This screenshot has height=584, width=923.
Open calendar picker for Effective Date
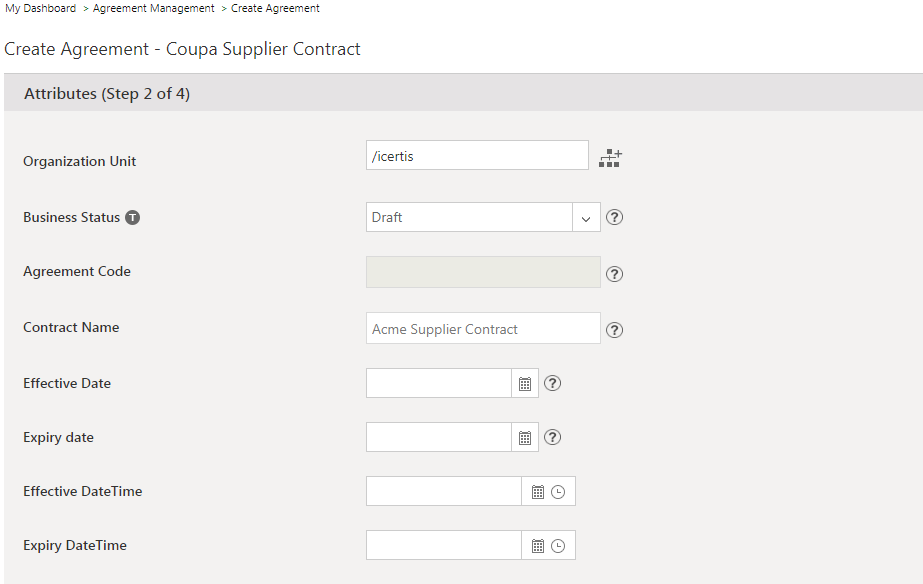click(x=525, y=384)
